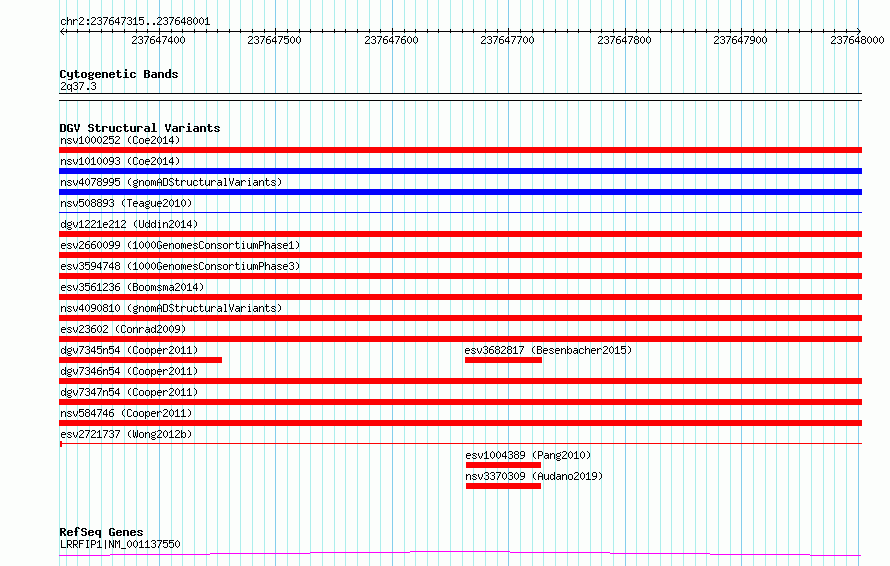Click the nsv1000252 (Coe2014) variant label
Image resolution: width=890 pixels, height=566 pixels.
point(120,140)
